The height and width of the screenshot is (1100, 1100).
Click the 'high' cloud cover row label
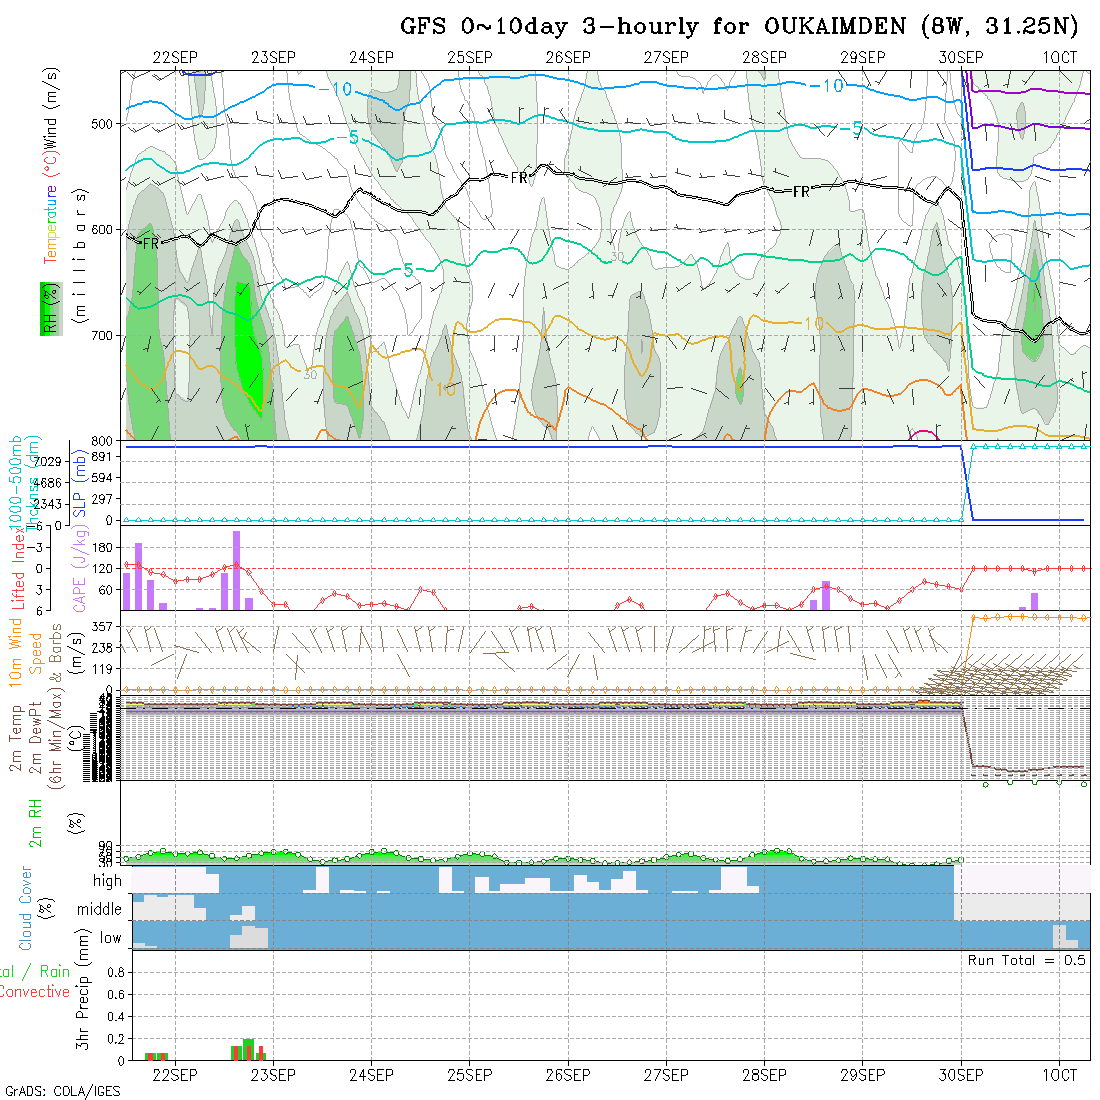106,881
